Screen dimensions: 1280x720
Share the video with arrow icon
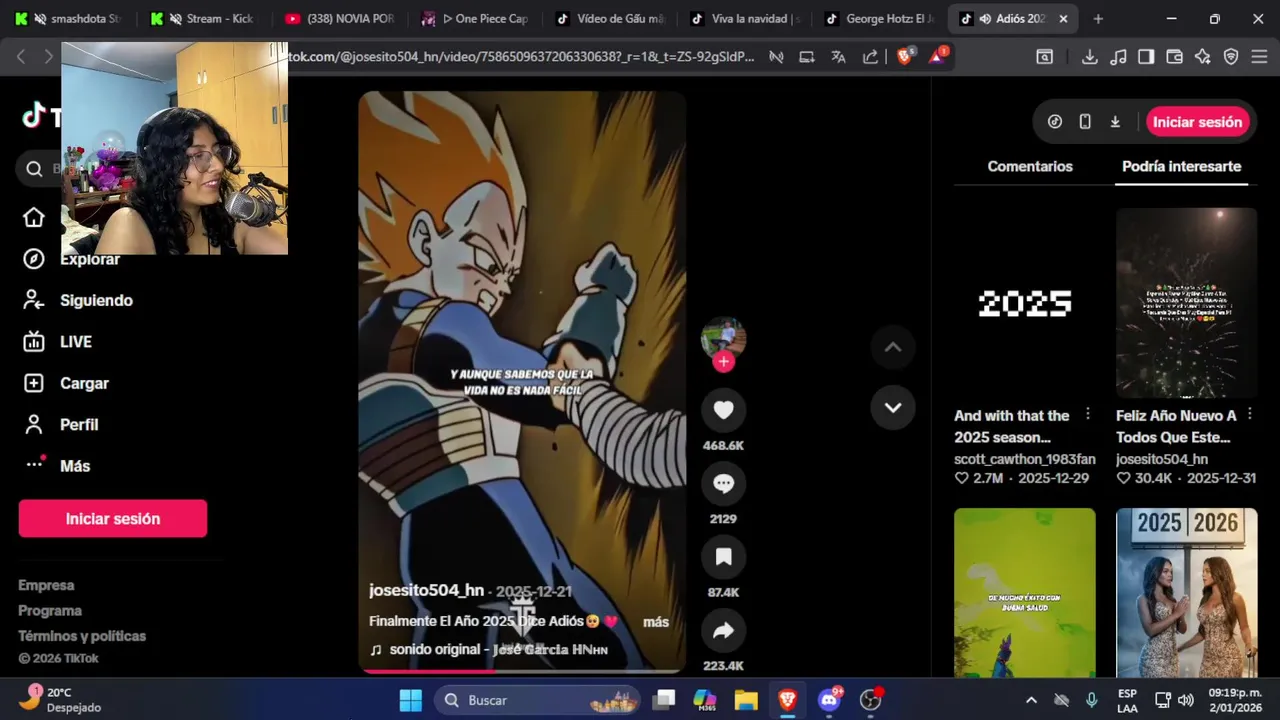click(x=723, y=631)
